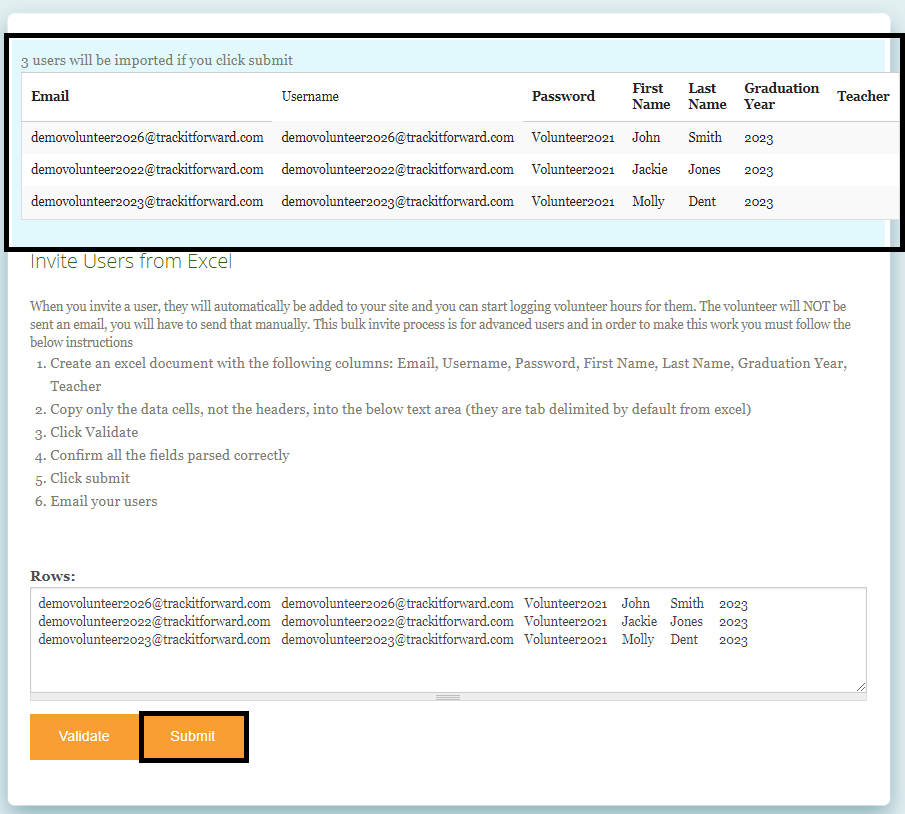
Task: Click Volunteer2021 password in Molly's row
Action: point(573,201)
